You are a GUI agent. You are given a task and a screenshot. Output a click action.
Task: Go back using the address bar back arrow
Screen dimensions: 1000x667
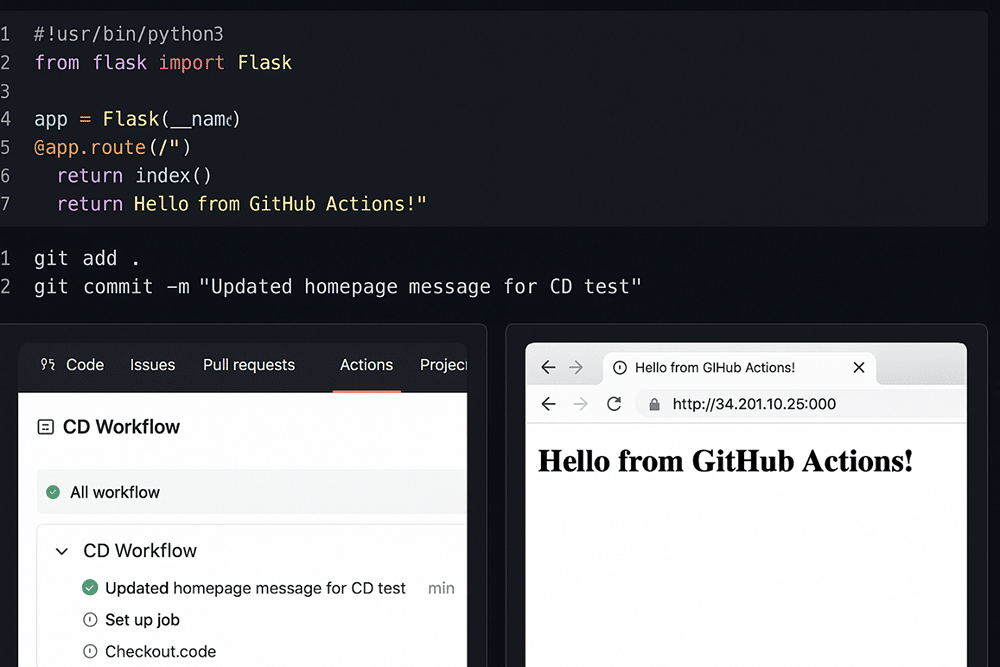(x=548, y=404)
